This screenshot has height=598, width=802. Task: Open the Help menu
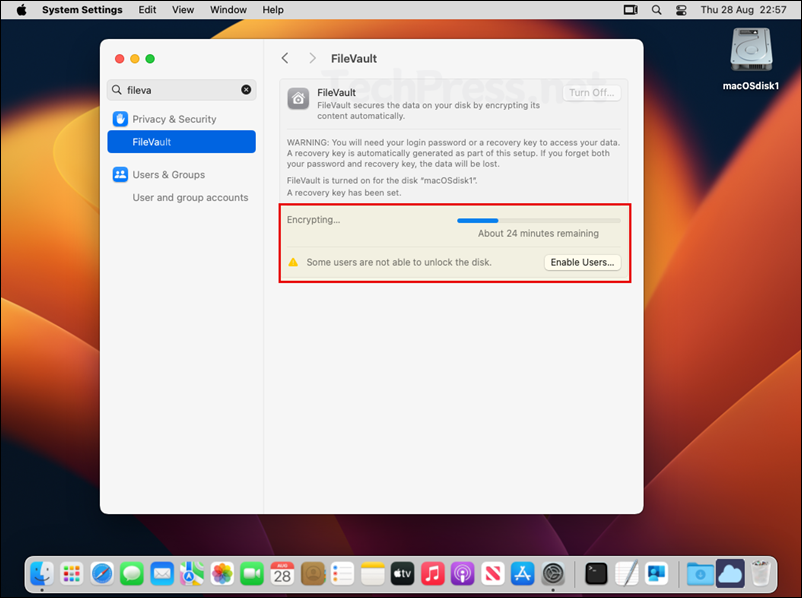click(x=273, y=10)
